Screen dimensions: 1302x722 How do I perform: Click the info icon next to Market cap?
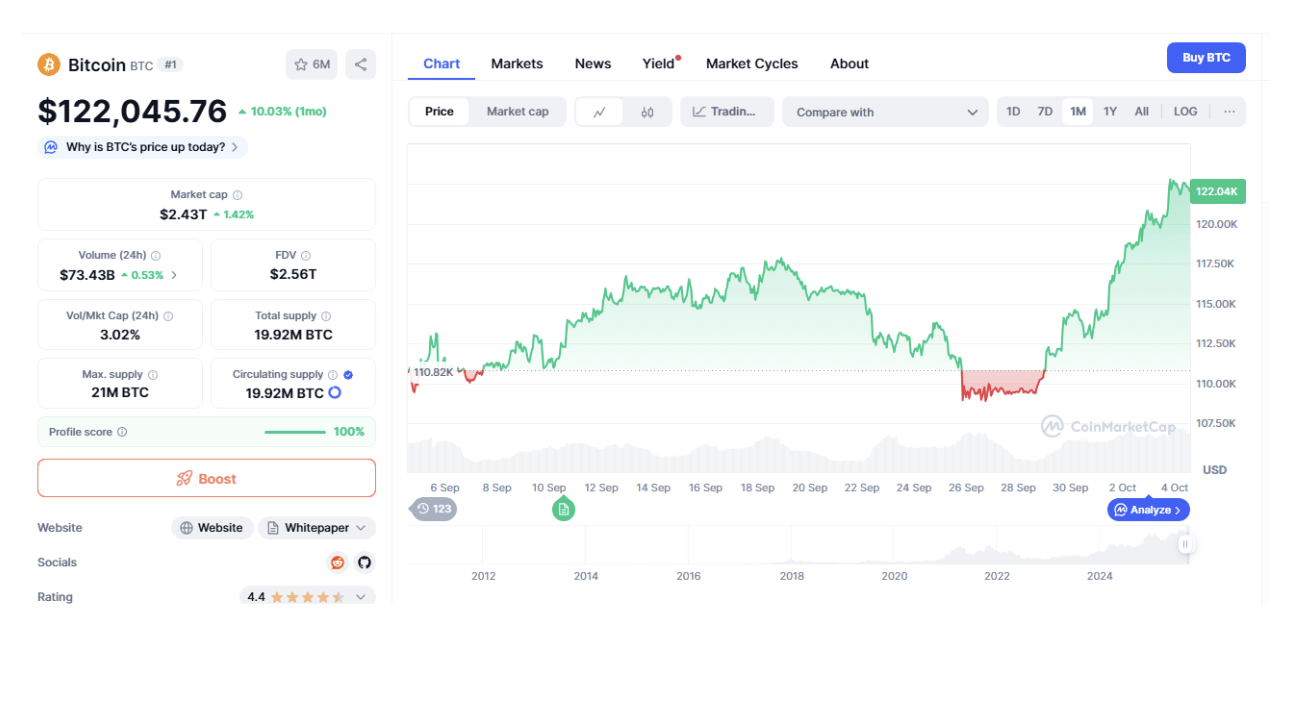pyautogui.click(x=237, y=195)
